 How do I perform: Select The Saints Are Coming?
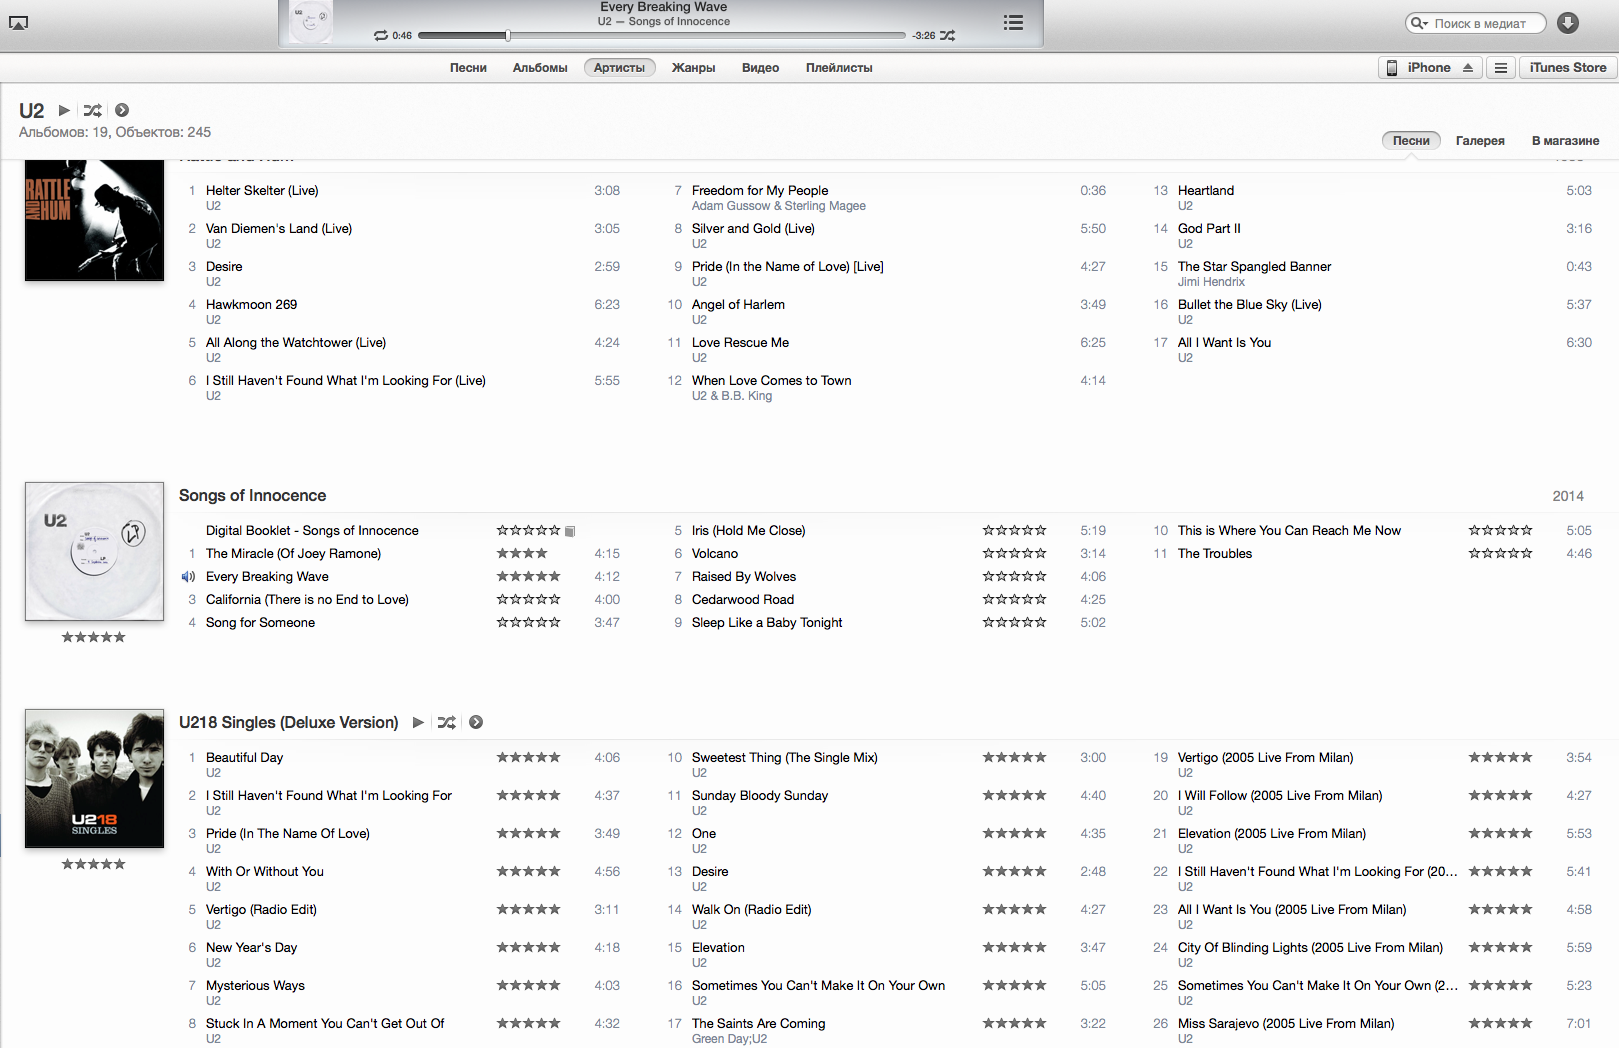point(758,1024)
